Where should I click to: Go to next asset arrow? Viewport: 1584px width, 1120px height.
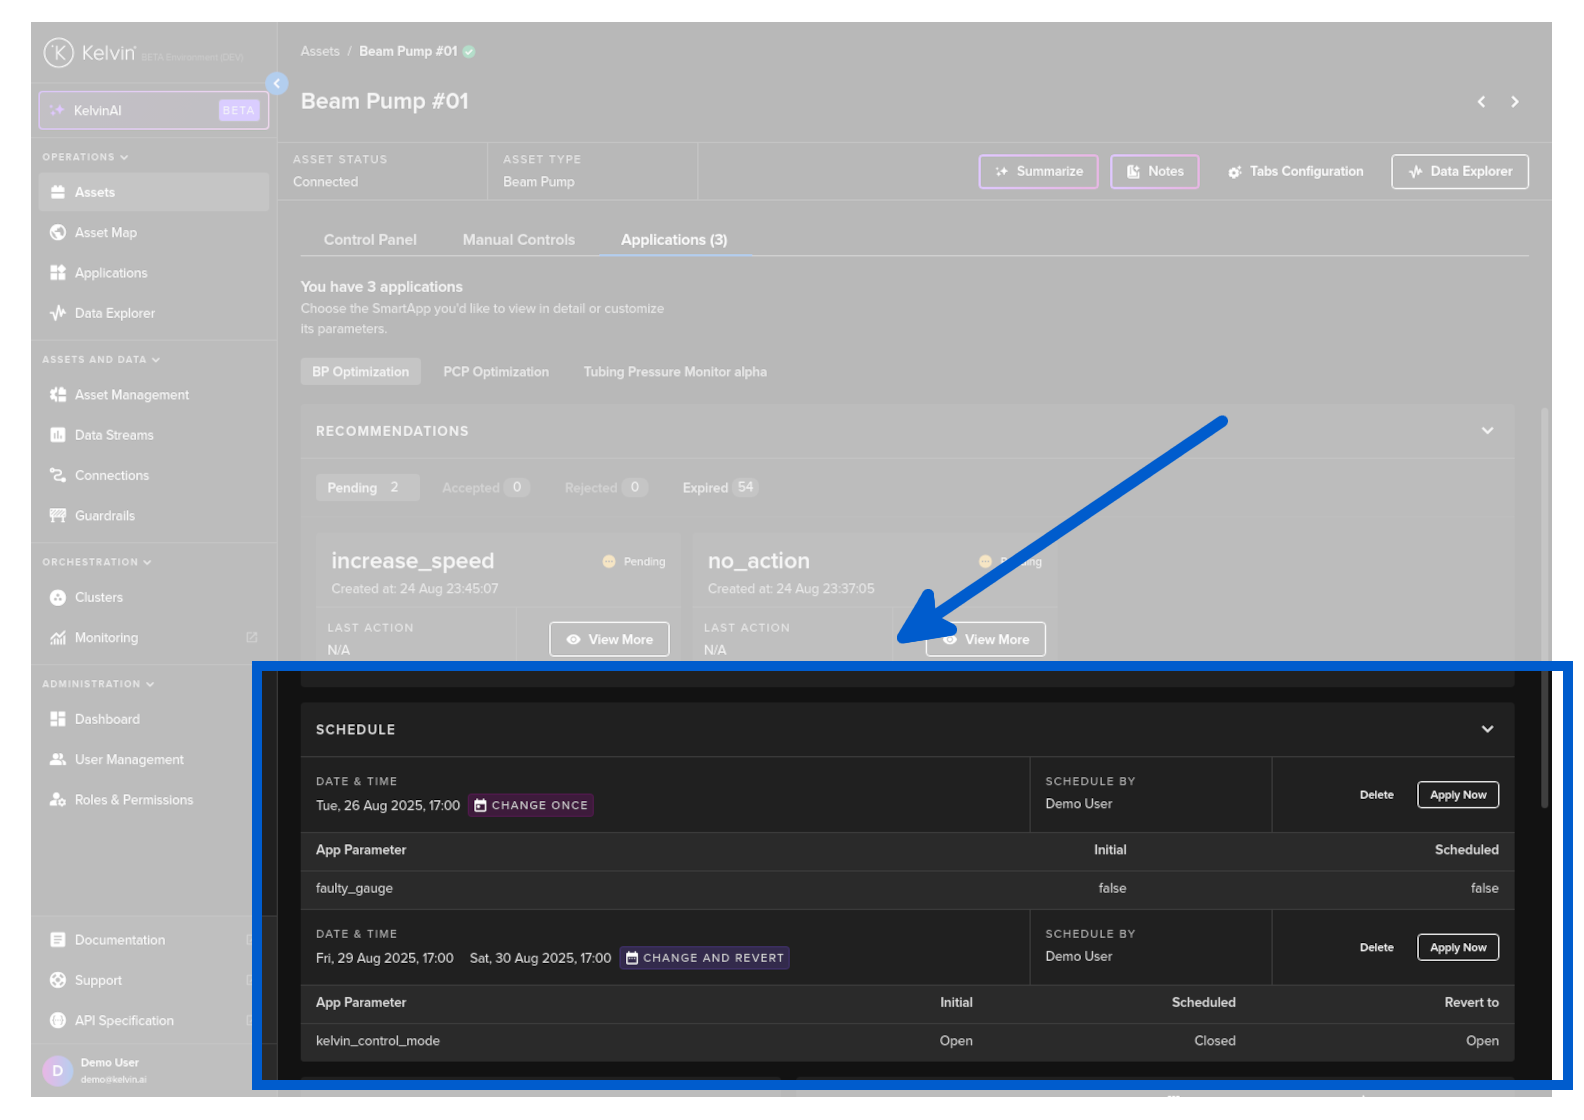pyautogui.click(x=1515, y=102)
